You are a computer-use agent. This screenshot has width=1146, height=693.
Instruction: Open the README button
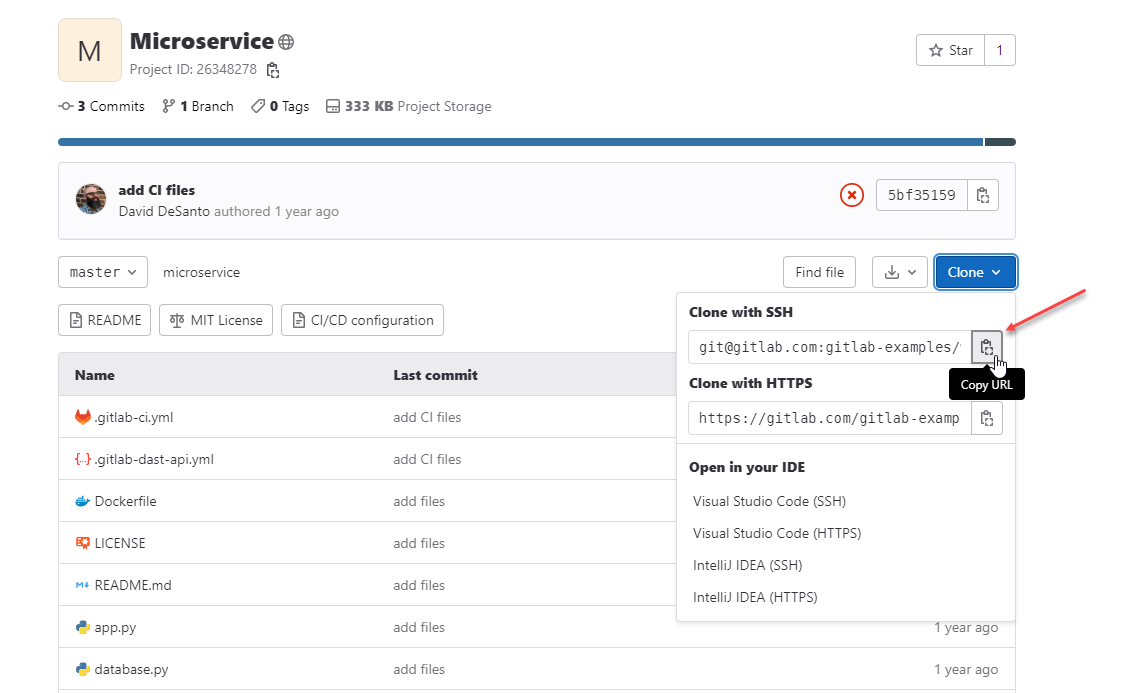pos(105,320)
